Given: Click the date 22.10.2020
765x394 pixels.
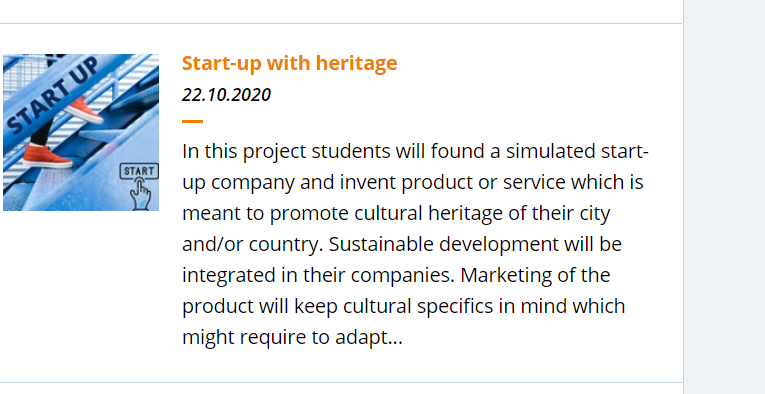Looking at the screenshot, I should pyautogui.click(x=226, y=95).
